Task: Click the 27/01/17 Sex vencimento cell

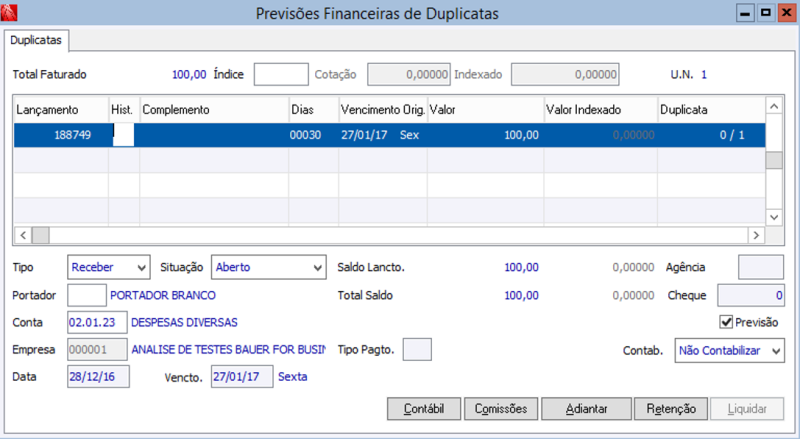Action: (383, 135)
